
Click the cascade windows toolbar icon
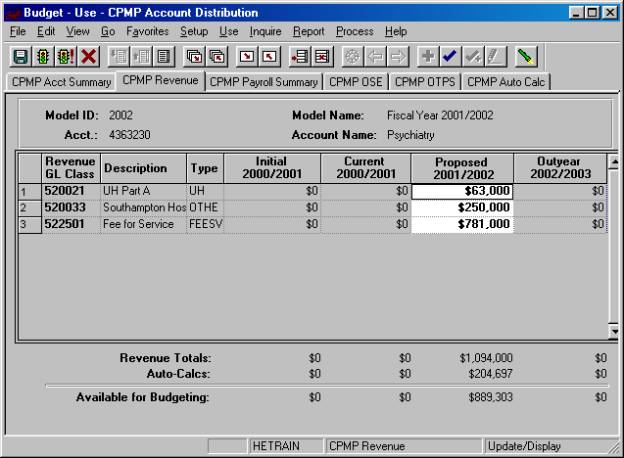[193, 56]
